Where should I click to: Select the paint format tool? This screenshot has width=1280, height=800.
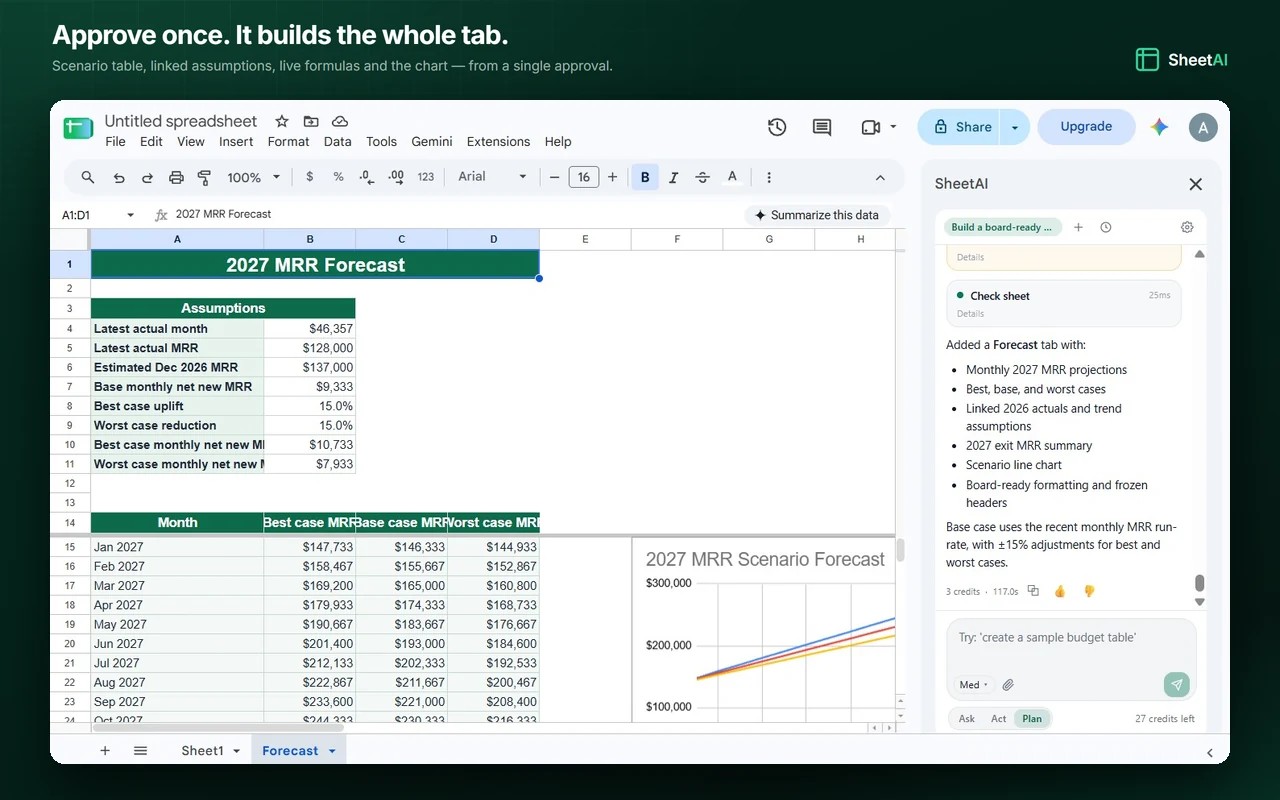(x=204, y=177)
